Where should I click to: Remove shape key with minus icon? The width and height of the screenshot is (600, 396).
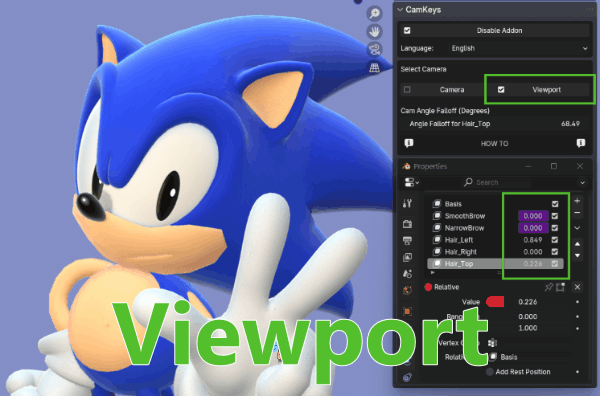[x=577, y=213]
